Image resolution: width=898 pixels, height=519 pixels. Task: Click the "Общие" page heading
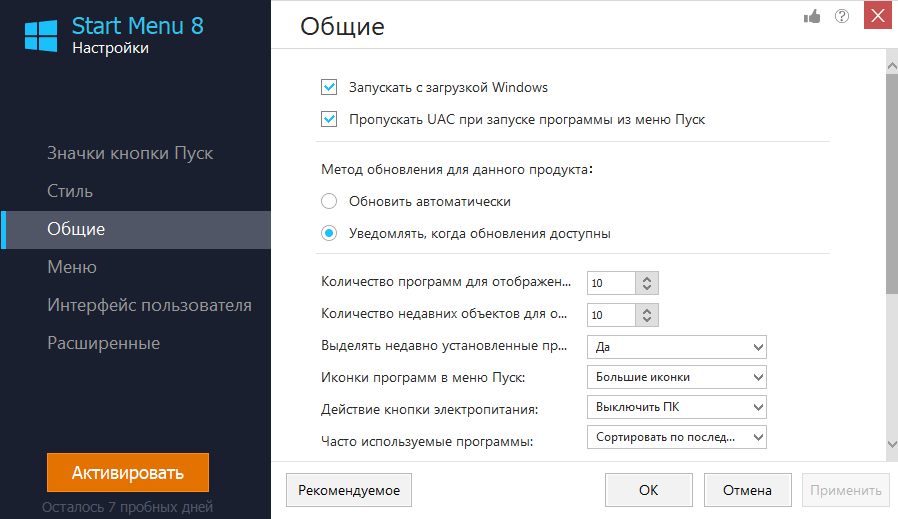coord(342,26)
